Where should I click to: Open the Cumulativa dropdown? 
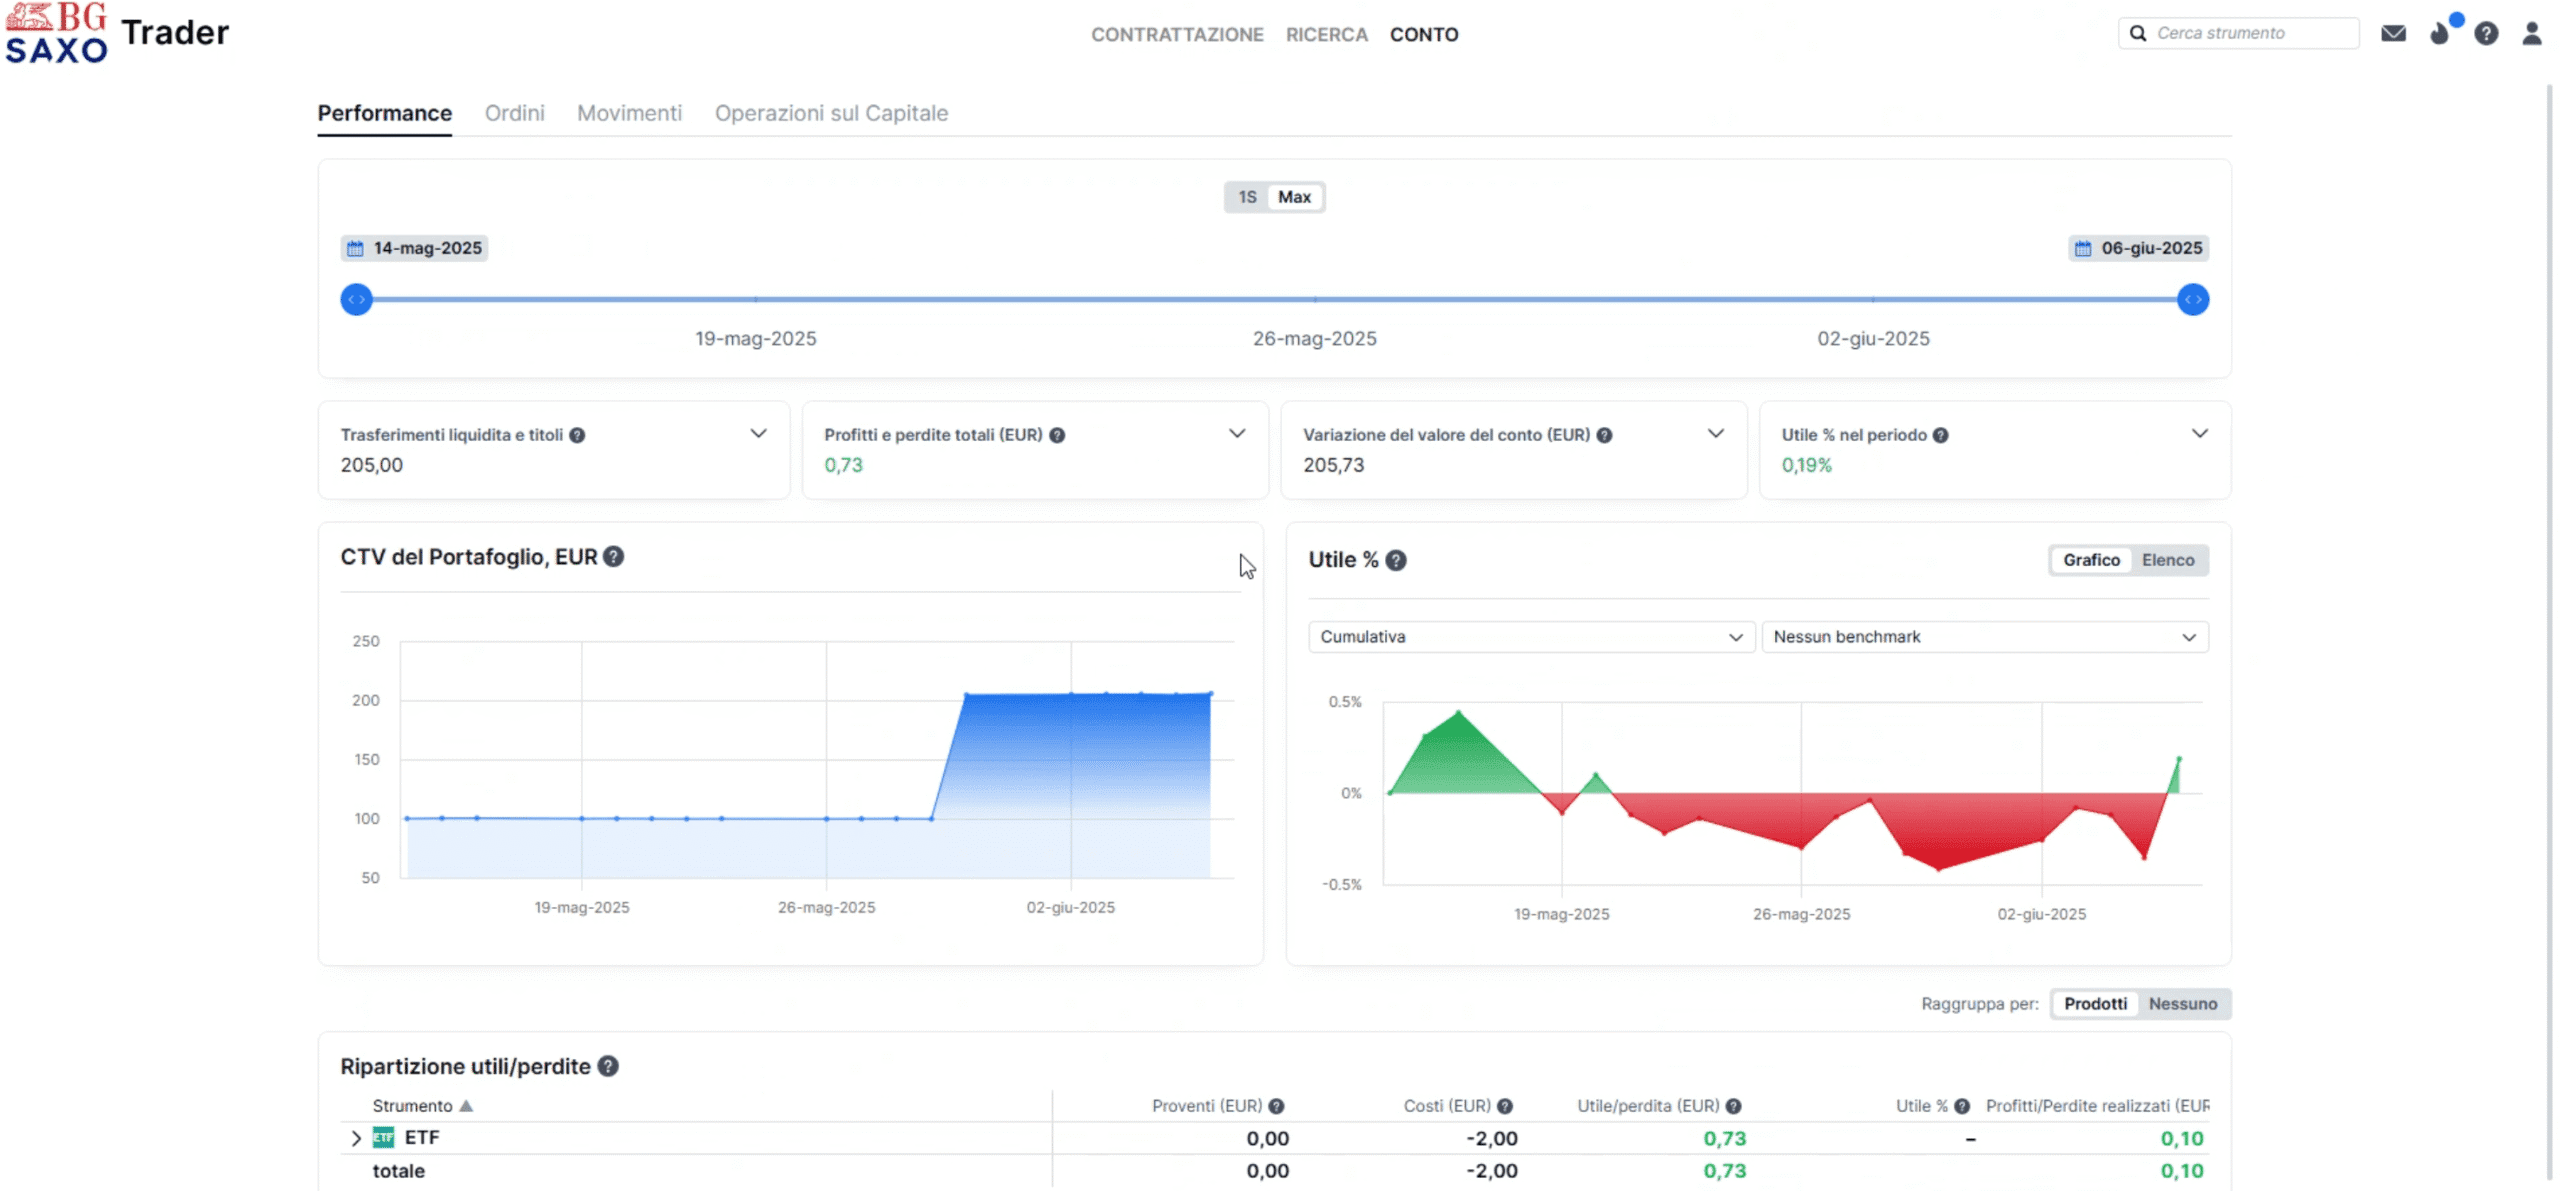1530,637
